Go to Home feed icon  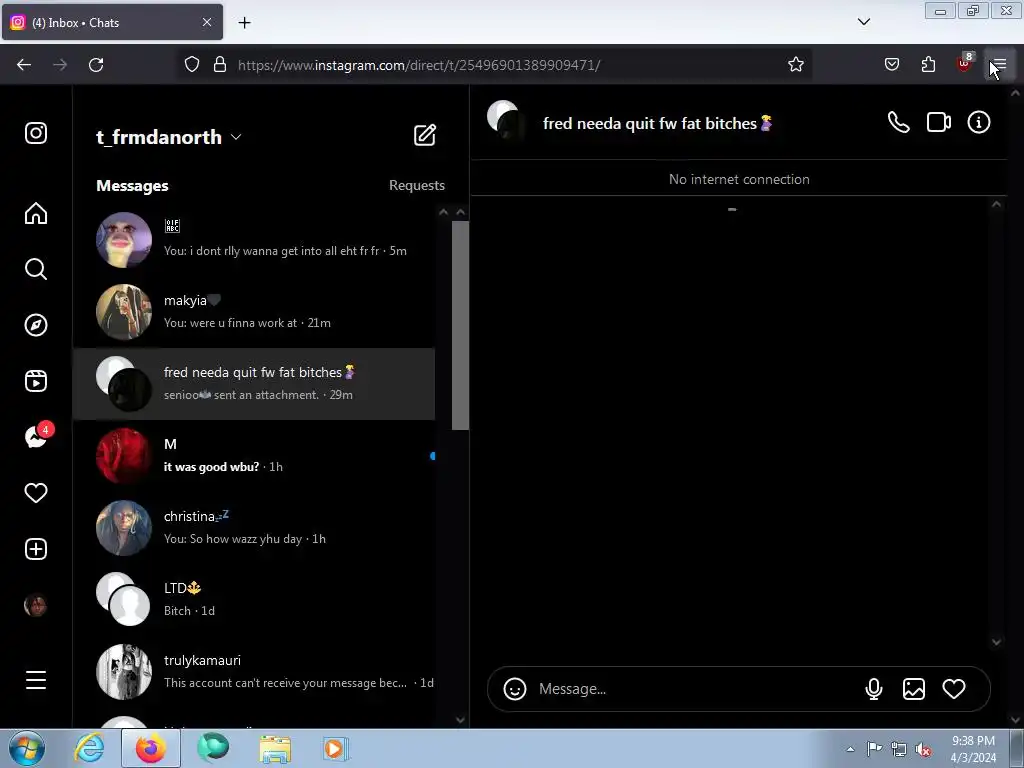(x=36, y=214)
